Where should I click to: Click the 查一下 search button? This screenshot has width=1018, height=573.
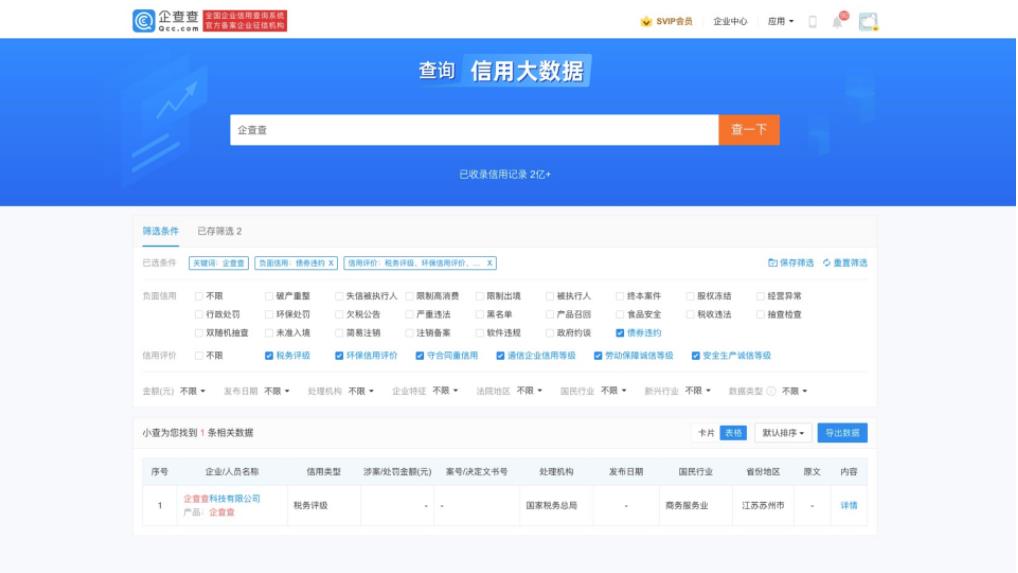[749, 130]
